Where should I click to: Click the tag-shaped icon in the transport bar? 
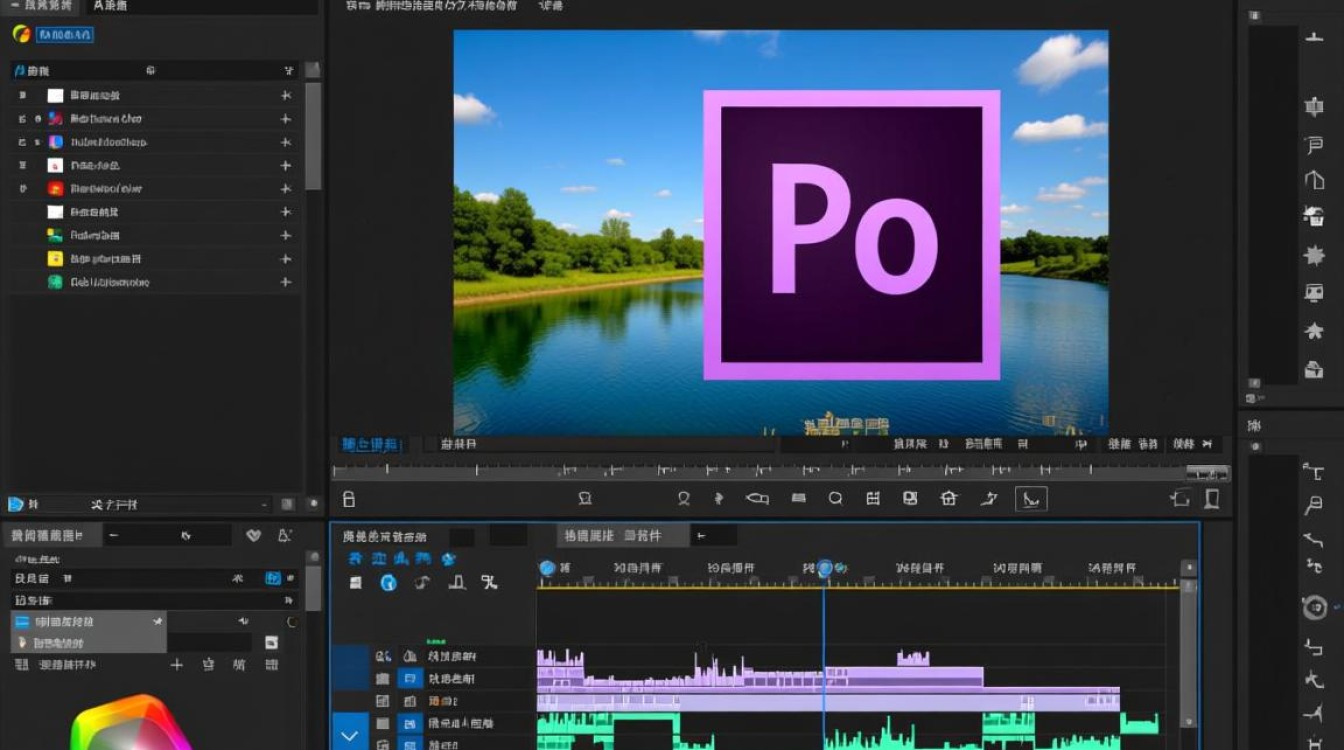[757, 498]
